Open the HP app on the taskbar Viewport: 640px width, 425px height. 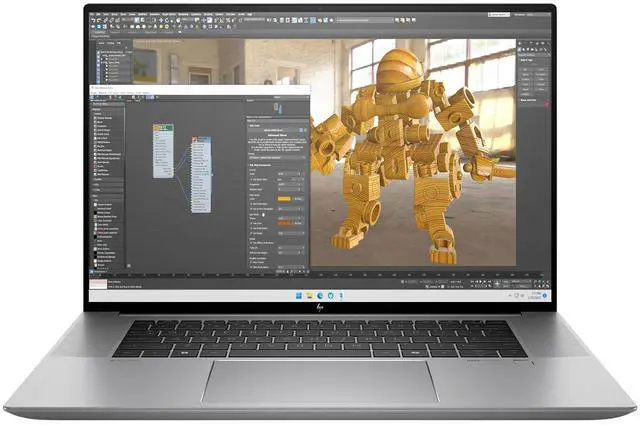[x=330, y=295]
